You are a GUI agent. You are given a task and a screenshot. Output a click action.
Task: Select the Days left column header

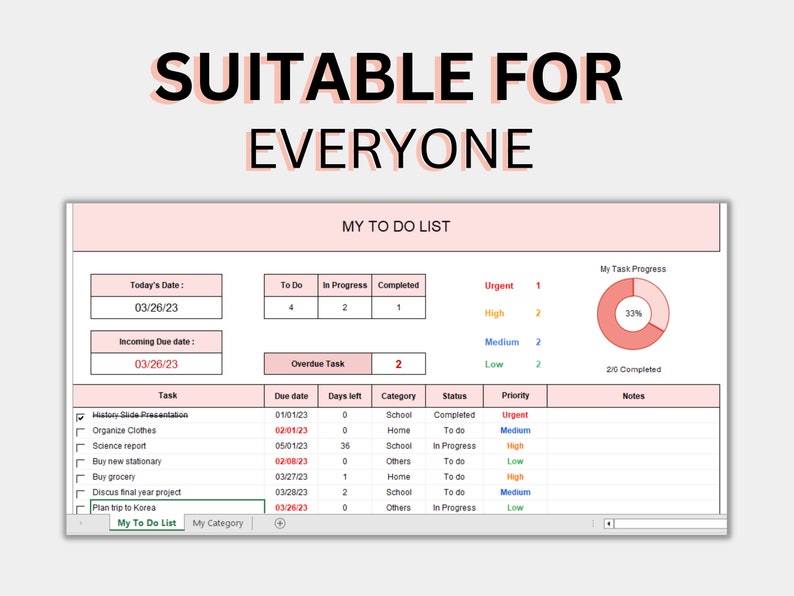[x=345, y=396]
